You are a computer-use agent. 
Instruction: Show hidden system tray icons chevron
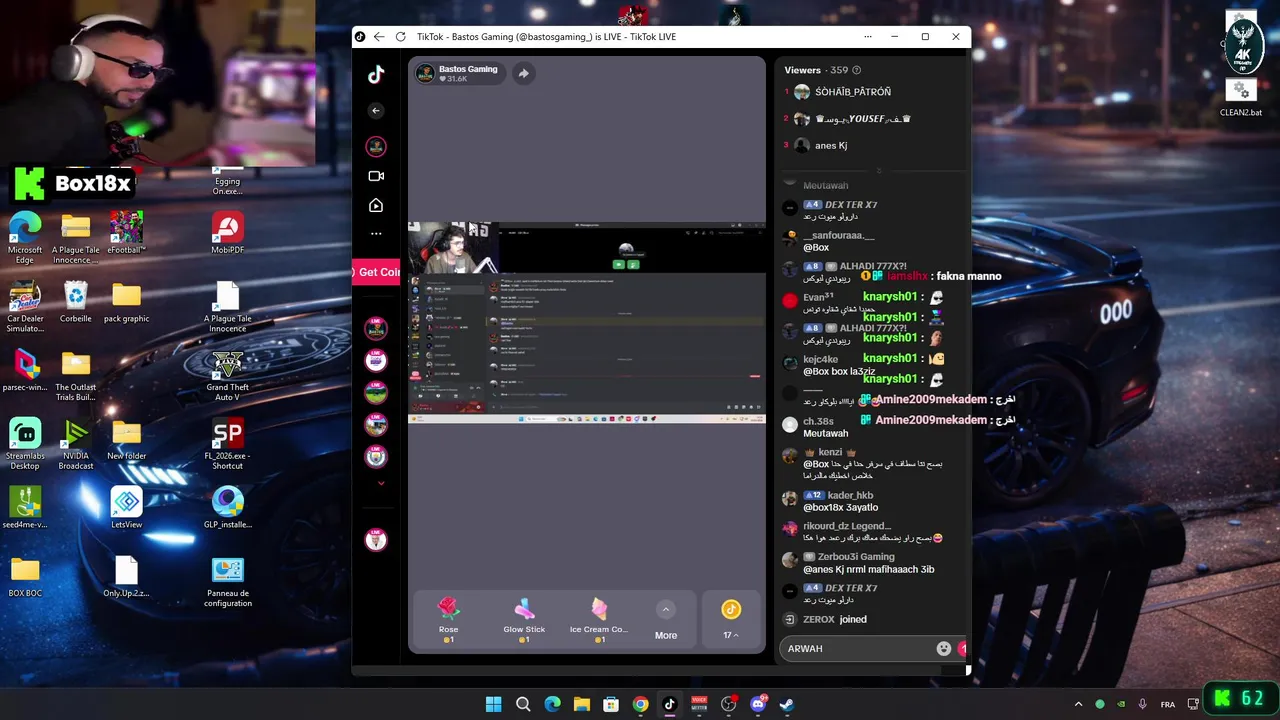[x=1078, y=704]
